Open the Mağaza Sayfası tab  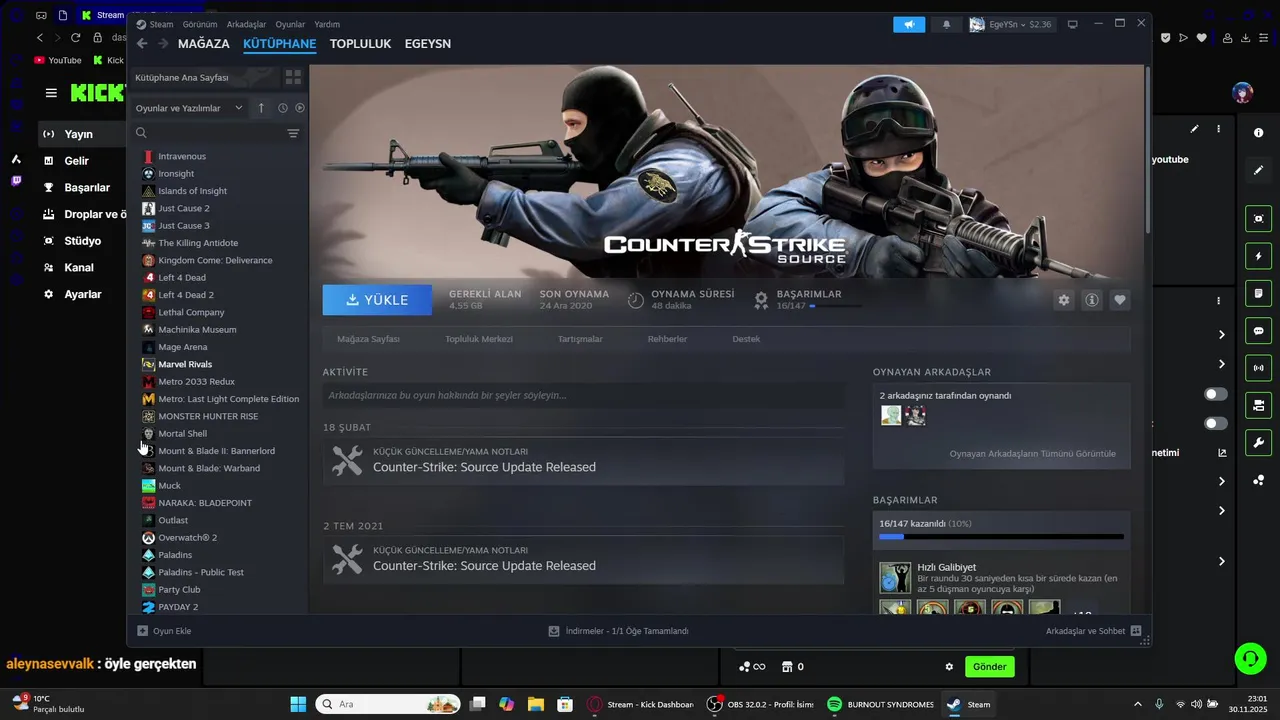368,339
